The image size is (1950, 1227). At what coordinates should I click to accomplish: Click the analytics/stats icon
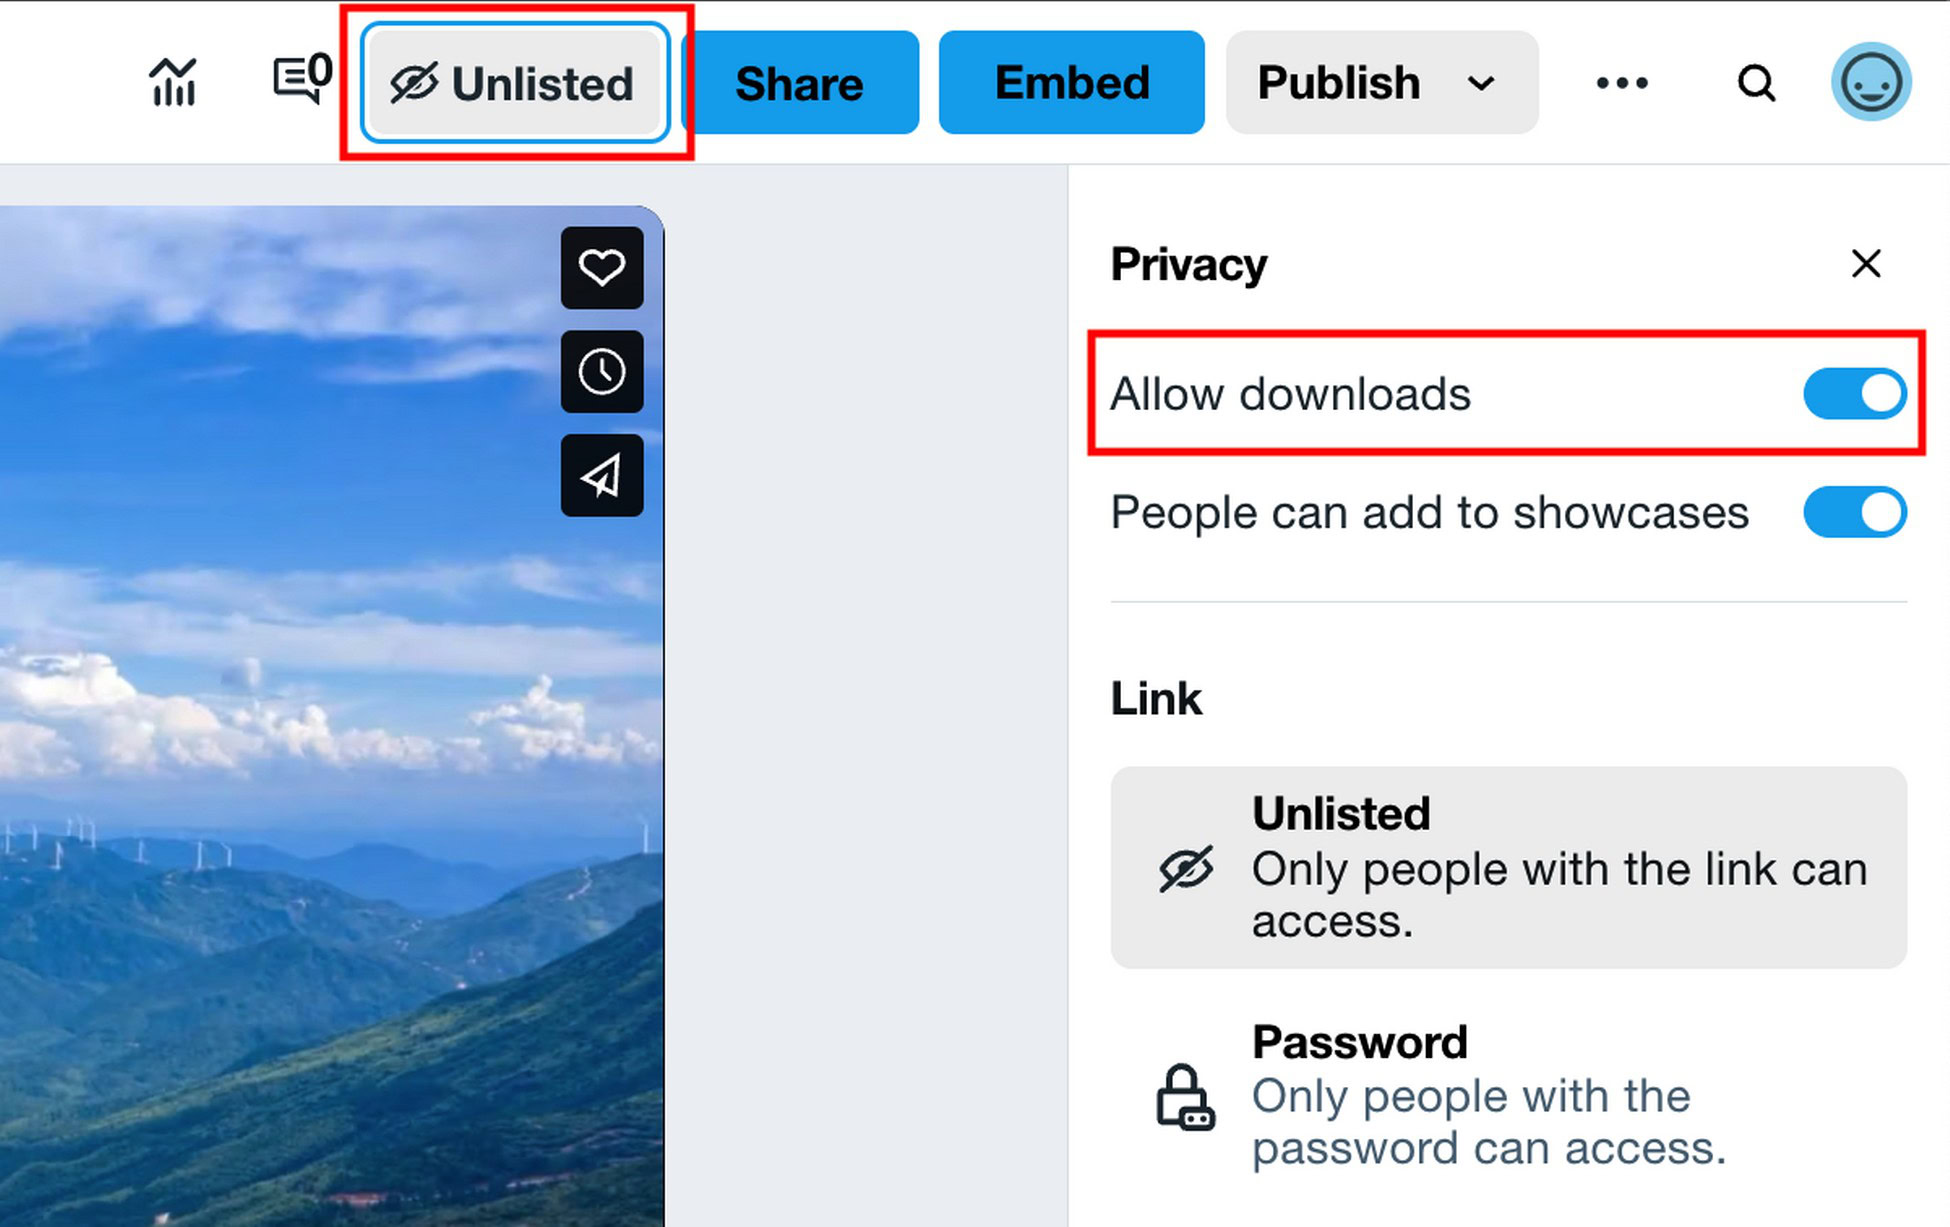click(x=172, y=82)
